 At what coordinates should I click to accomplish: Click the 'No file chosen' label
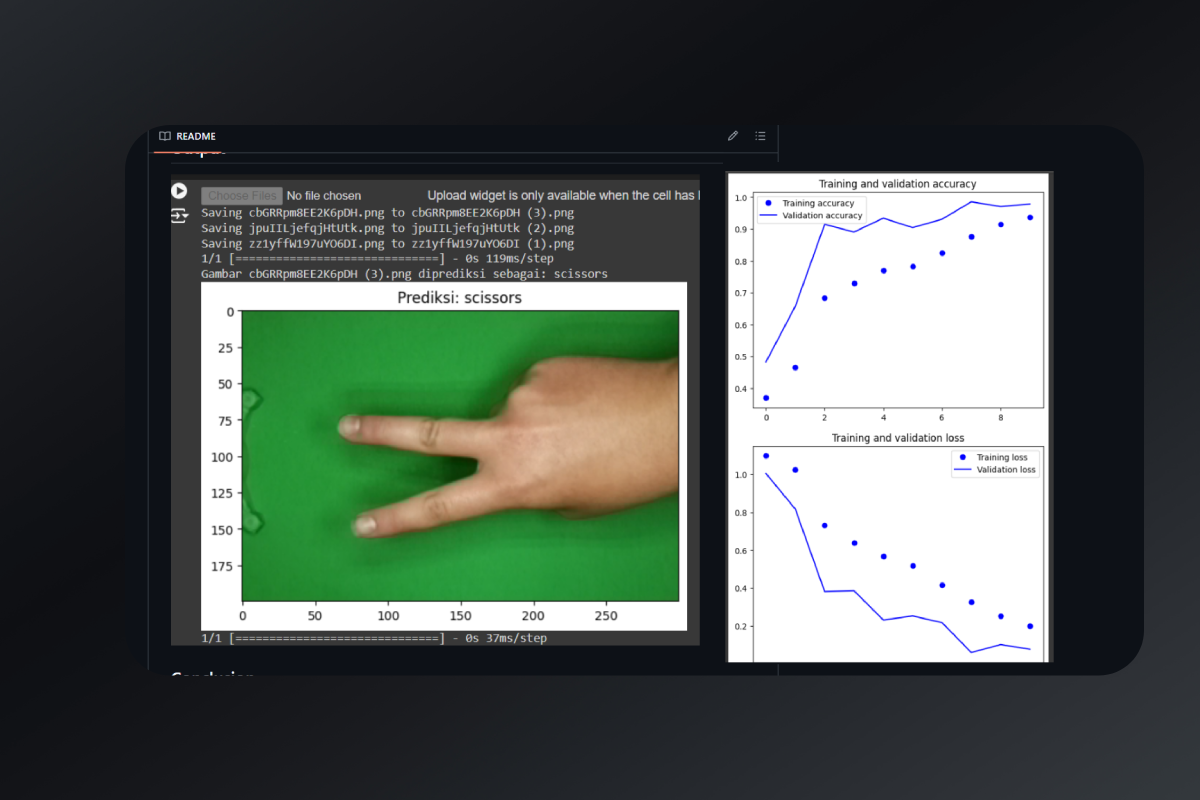pyautogui.click(x=324, y=196)
